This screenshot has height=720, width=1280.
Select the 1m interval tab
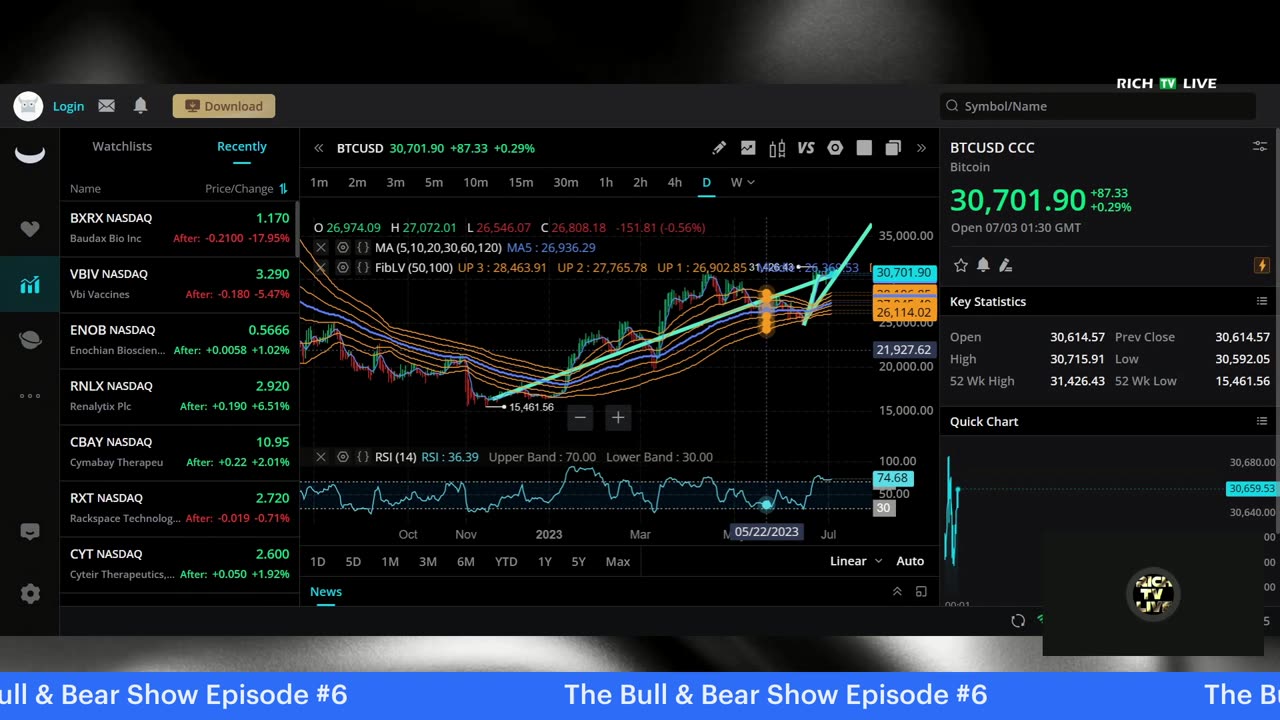tap(319, 182)
